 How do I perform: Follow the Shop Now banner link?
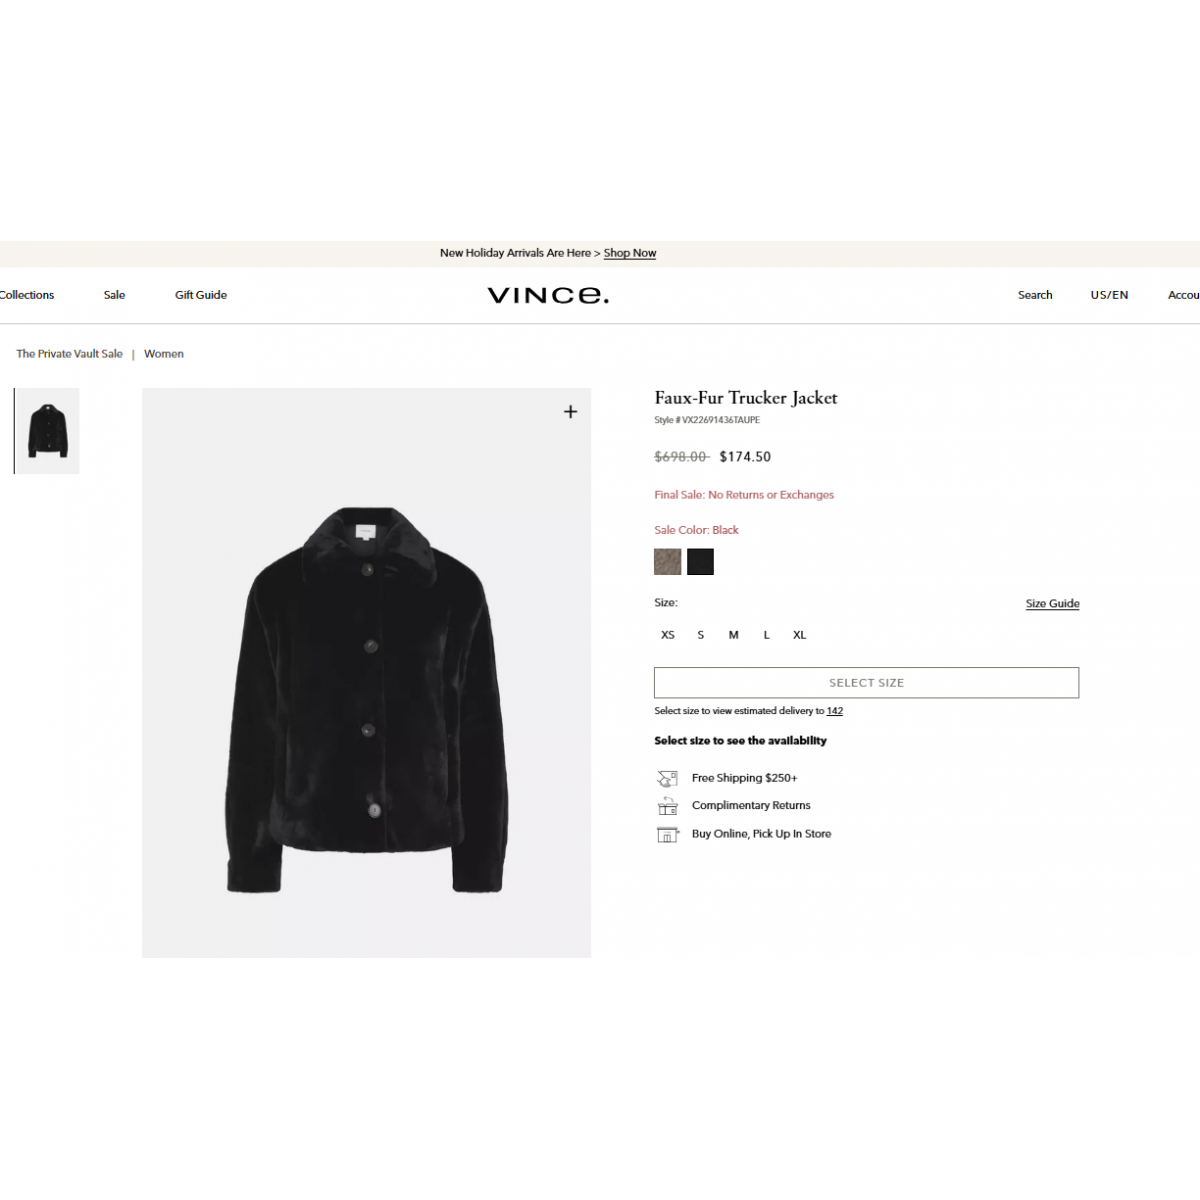click(x=630, y=253)
